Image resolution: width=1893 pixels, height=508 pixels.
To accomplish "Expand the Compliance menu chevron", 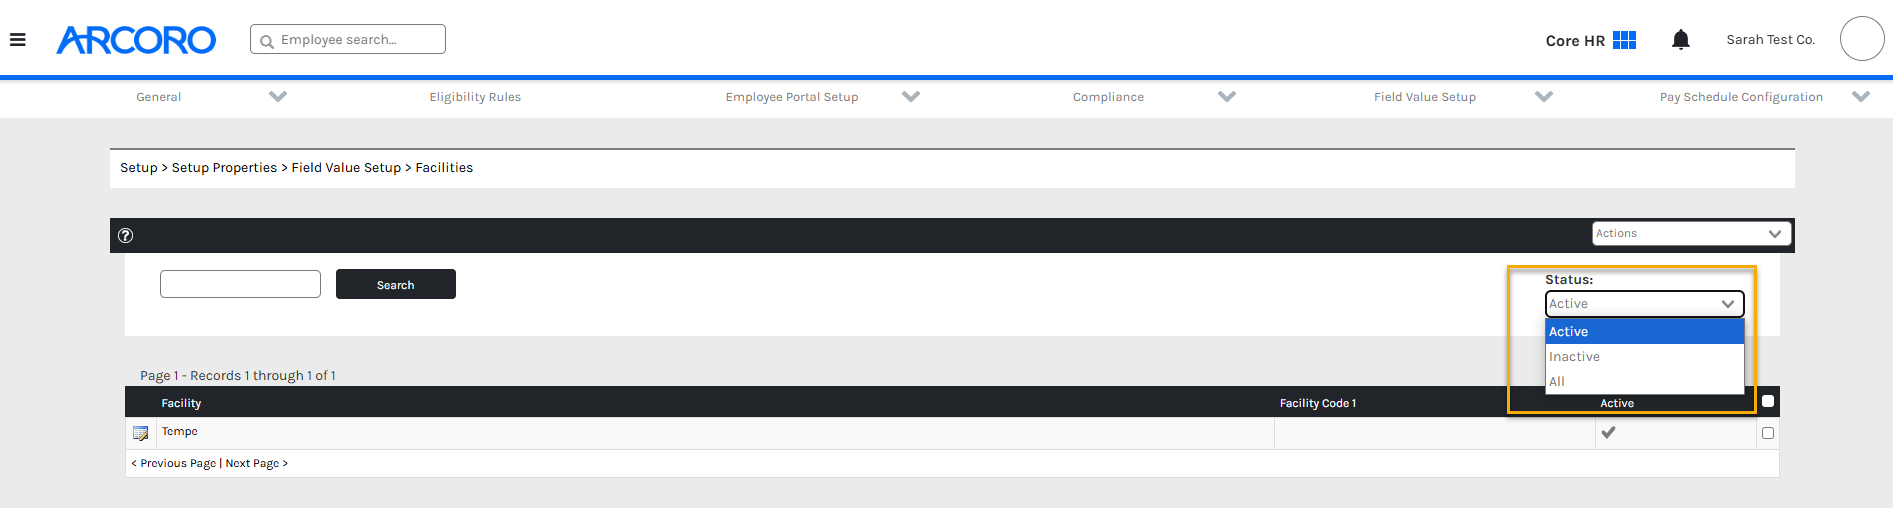I will 1227,97.
